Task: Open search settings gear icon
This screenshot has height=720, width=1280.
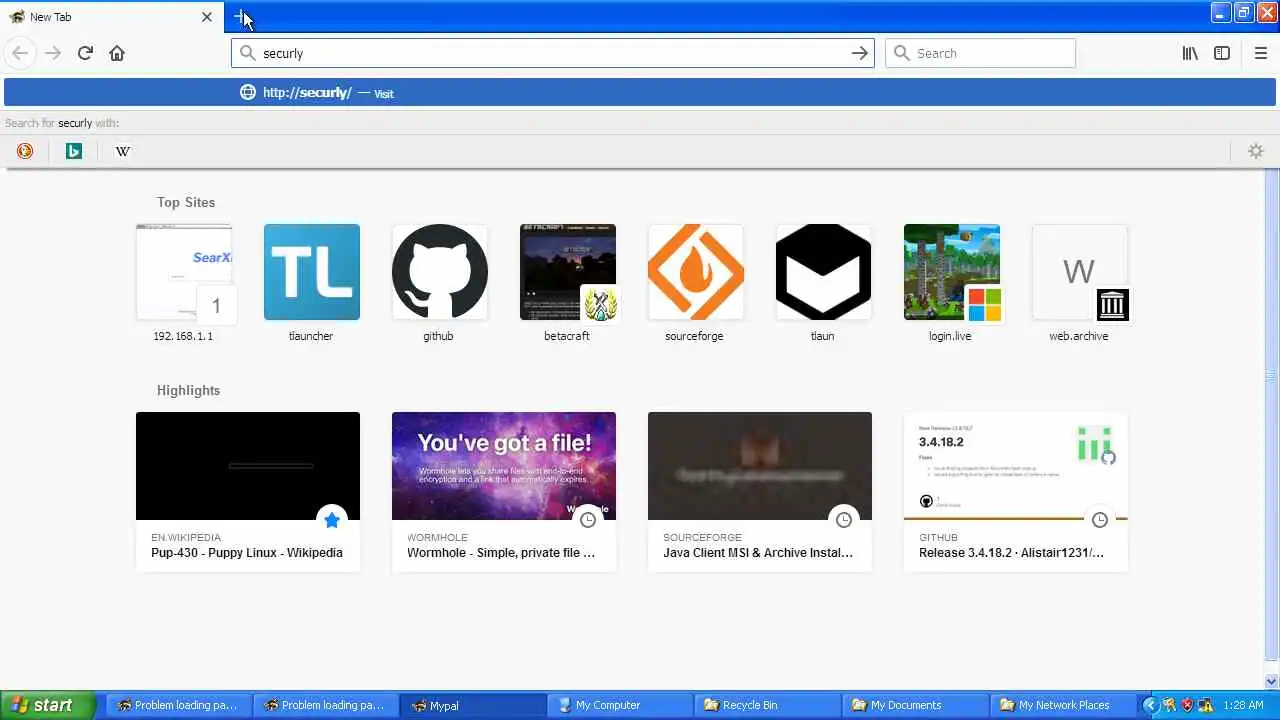Action: click(x=1256, y=151)
